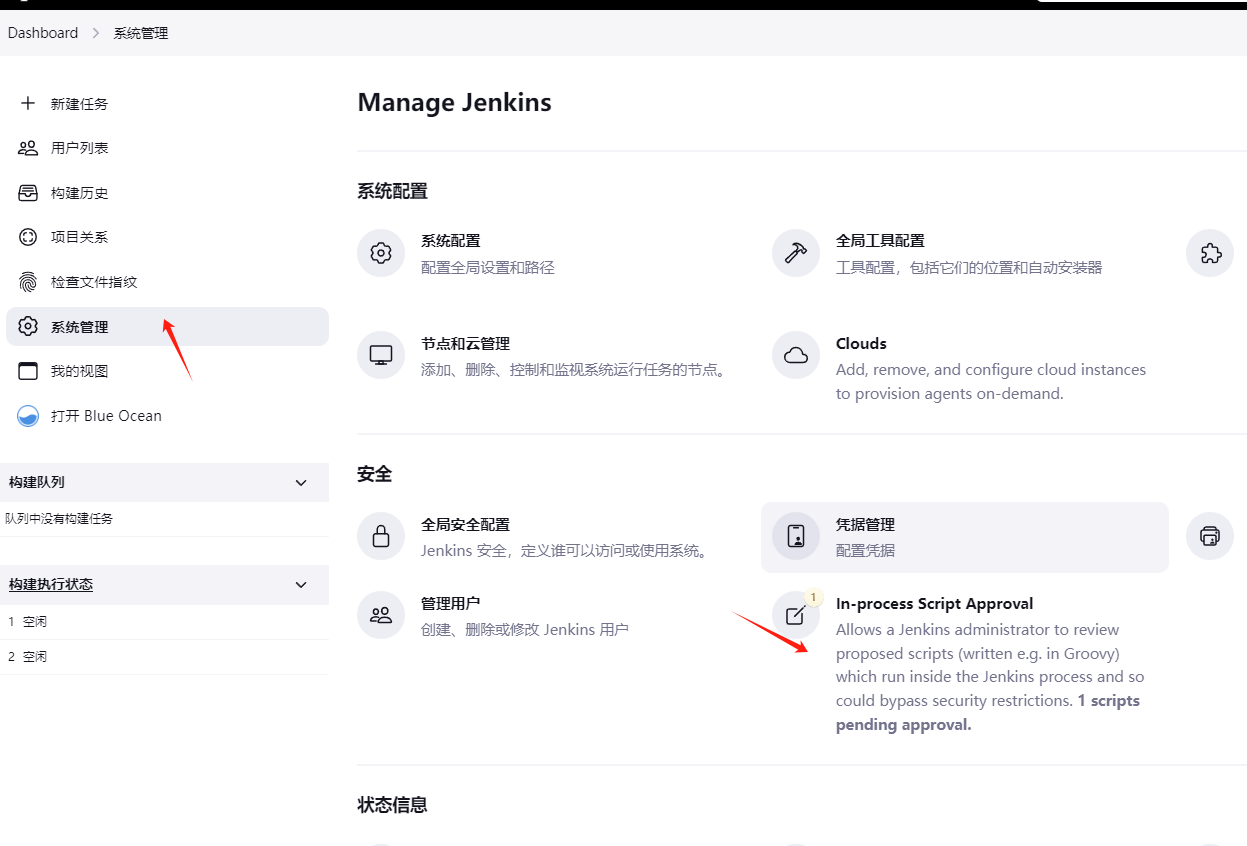Screen dimensions: 1247x846
Task: Click the 状态信息 section heading
Action: coord(392,804)
